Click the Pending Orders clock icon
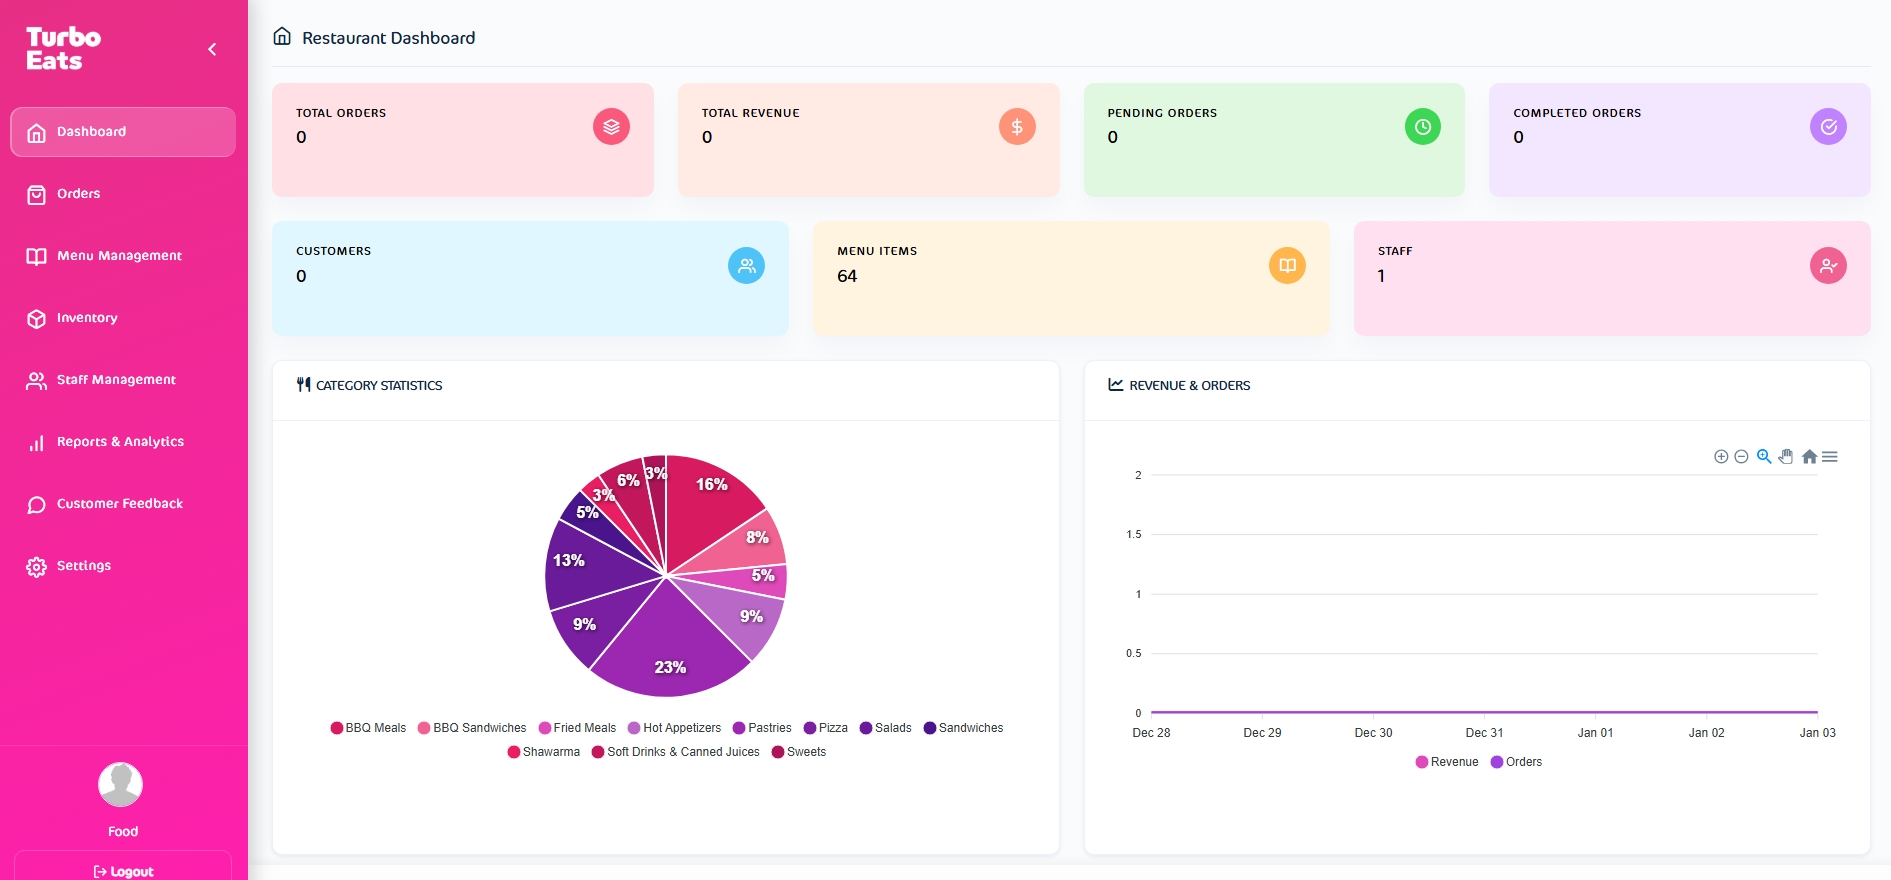Screen dimensions: 1891x880 tap(1422, 127)
